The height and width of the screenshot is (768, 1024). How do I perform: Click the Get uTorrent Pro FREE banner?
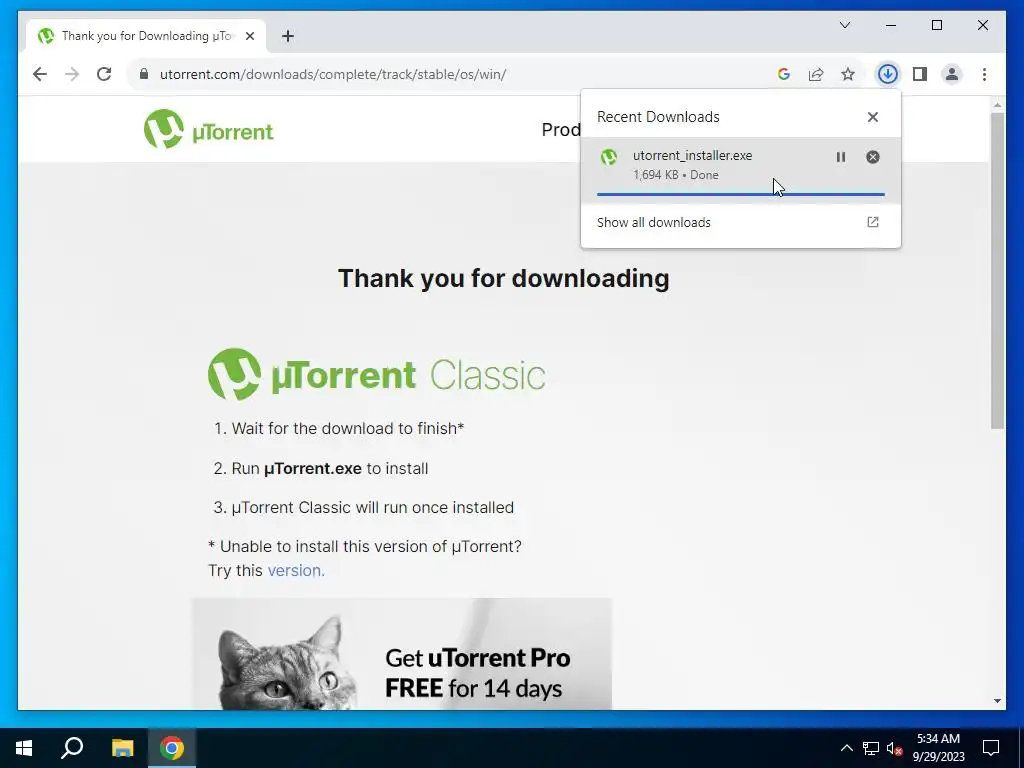(402, 654)
